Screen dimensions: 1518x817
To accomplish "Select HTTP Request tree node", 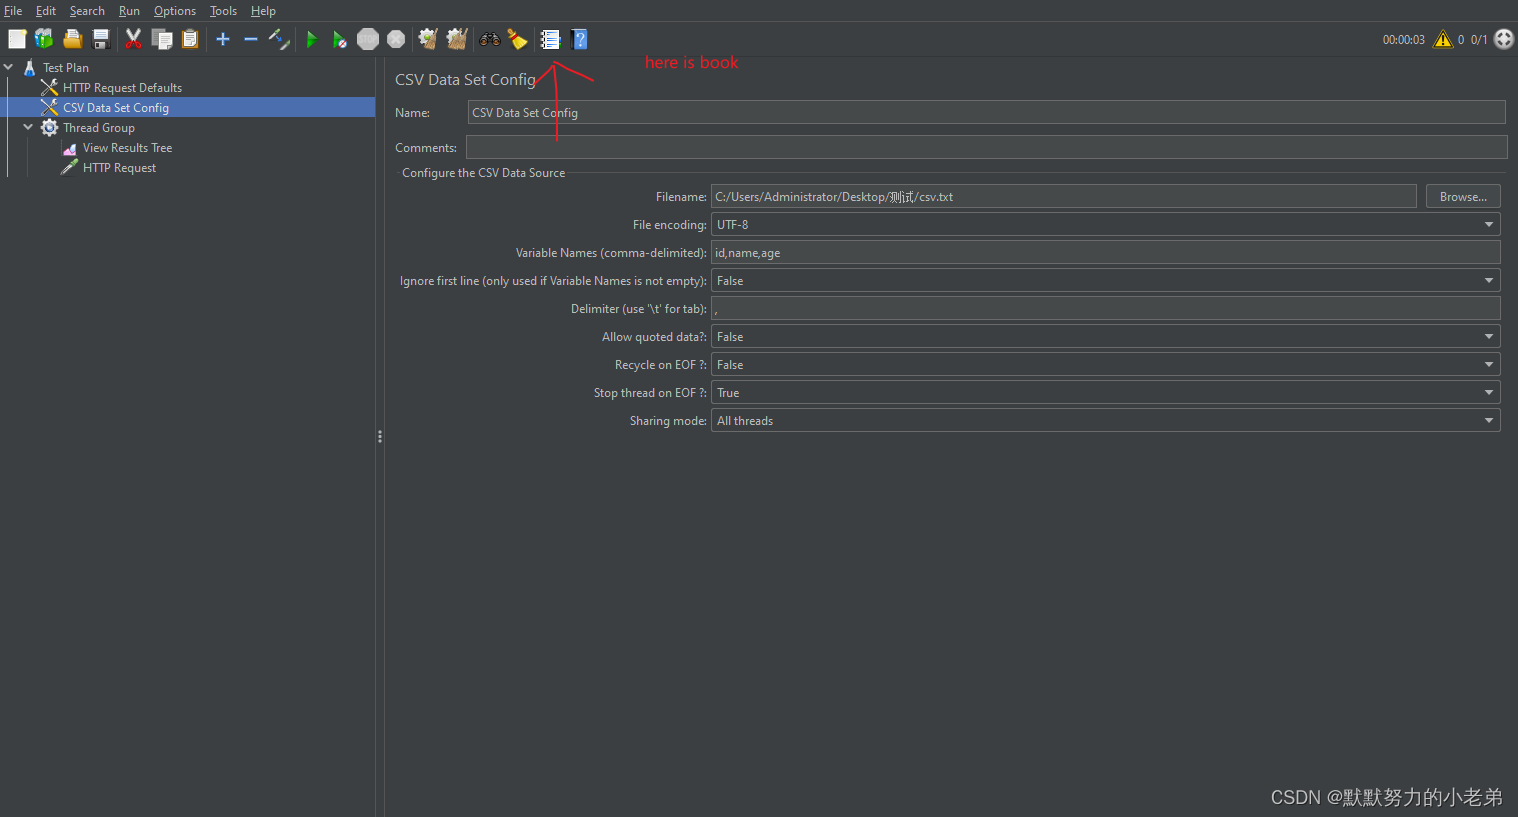I will [119, 168].
